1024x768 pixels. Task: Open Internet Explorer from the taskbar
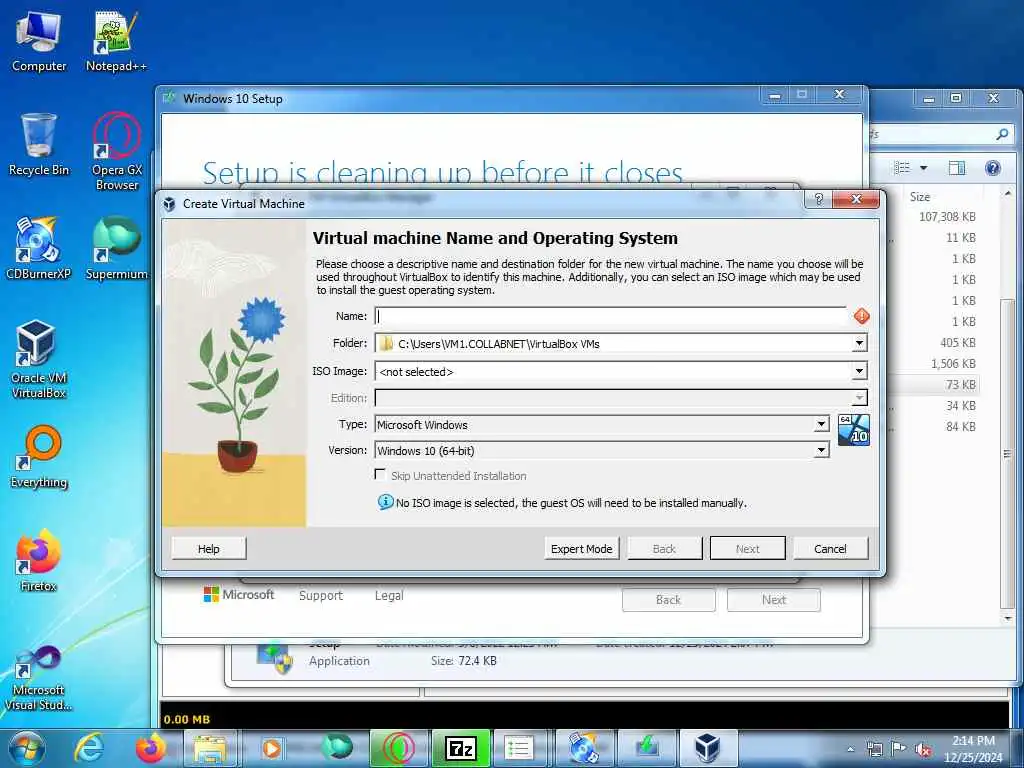[88, 748]
